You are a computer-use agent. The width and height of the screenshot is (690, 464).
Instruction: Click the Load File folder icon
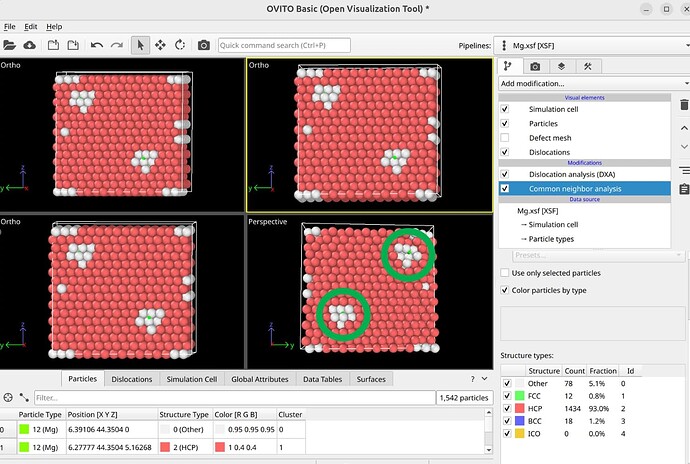tap(10, 45)
